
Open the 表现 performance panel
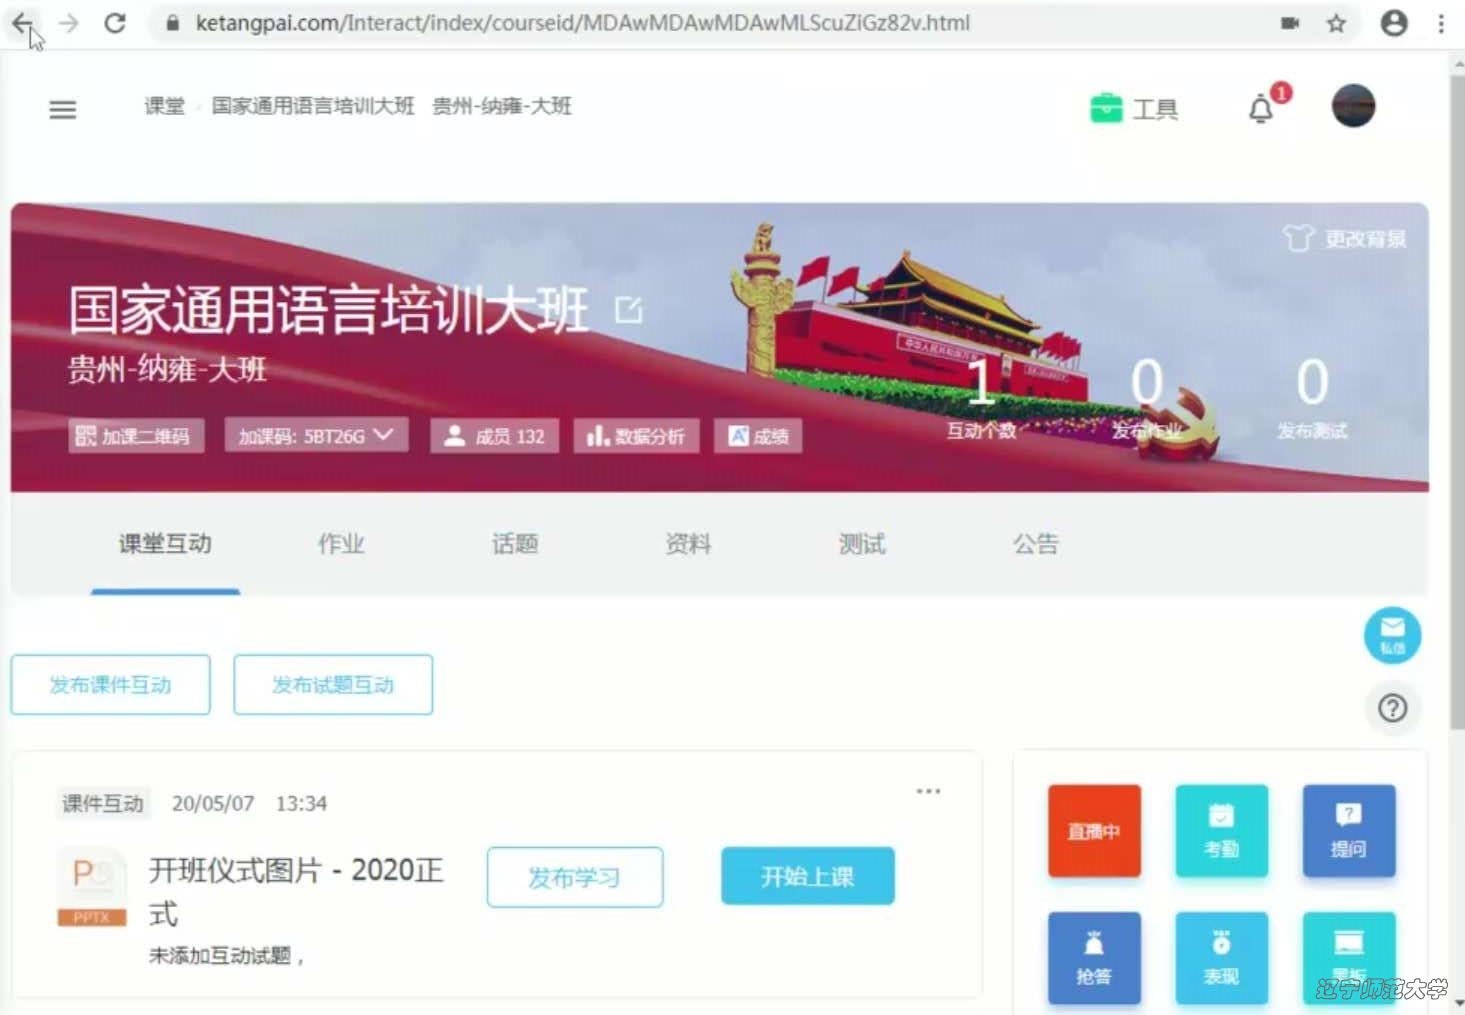[x=1221, y=957]
